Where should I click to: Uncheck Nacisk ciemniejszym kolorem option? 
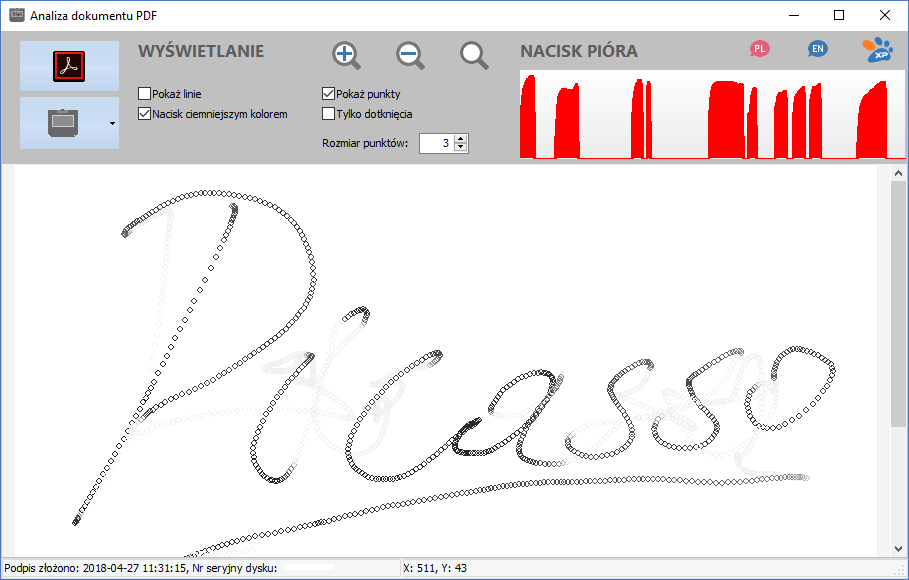144,114
